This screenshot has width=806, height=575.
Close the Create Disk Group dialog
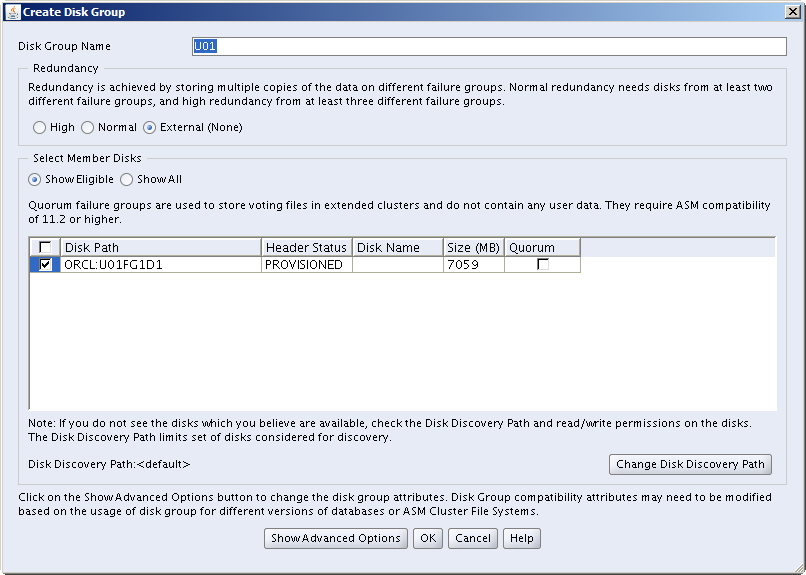[x=792, y=12]
